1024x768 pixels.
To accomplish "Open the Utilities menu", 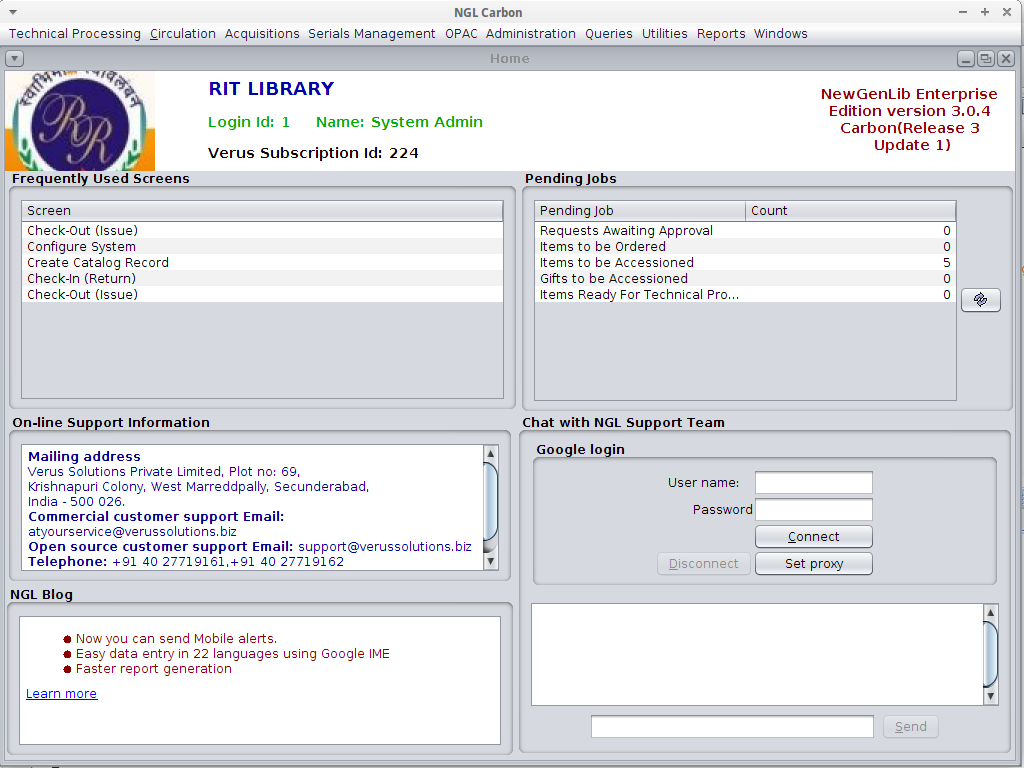I will [x=665, y=33].
